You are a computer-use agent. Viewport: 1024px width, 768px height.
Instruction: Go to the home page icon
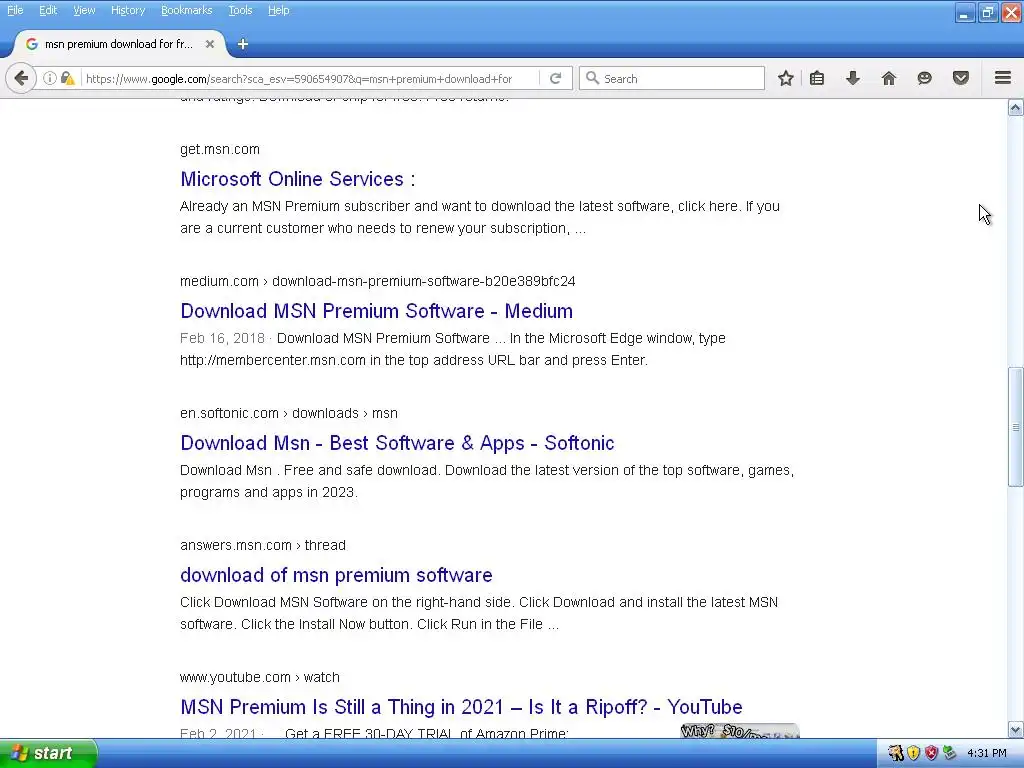888,78
